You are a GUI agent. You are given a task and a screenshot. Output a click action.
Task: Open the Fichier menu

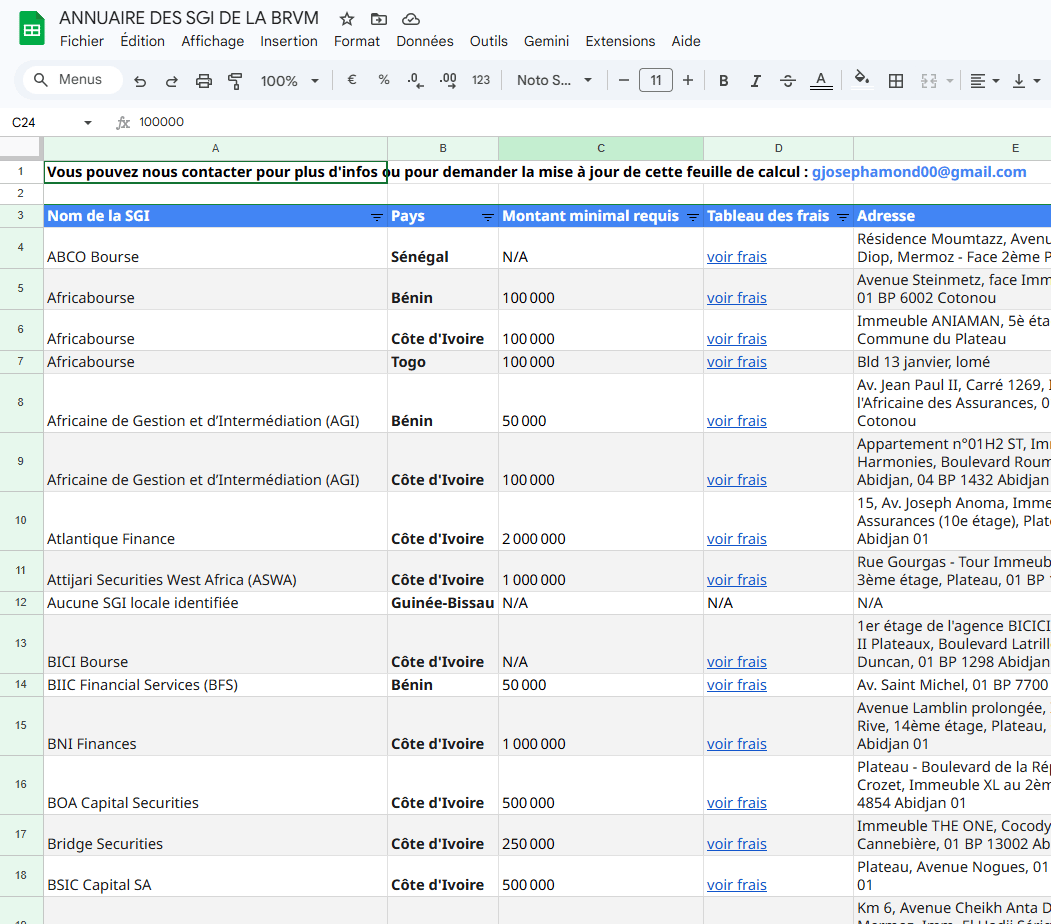pyautogui.click(x=82, y=42)
